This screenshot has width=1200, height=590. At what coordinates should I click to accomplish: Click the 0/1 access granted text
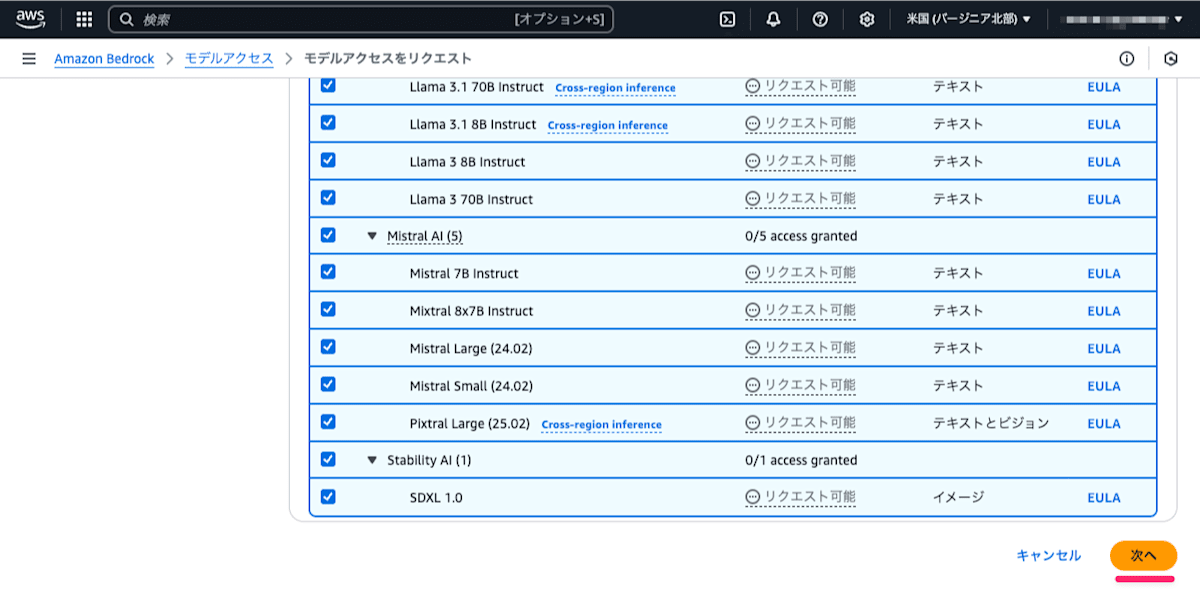pyautogui.click(x=801, y=460)
